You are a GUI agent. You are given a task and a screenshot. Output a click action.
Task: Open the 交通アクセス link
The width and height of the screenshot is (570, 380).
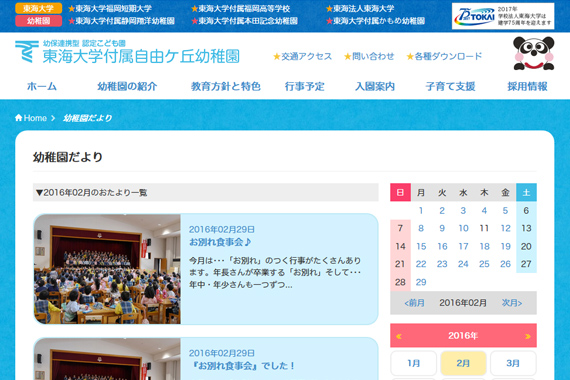pos(302,56)
